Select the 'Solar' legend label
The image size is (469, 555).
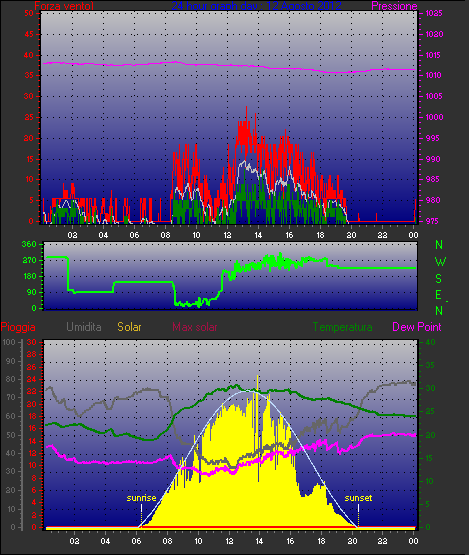(x=129, y=327)
